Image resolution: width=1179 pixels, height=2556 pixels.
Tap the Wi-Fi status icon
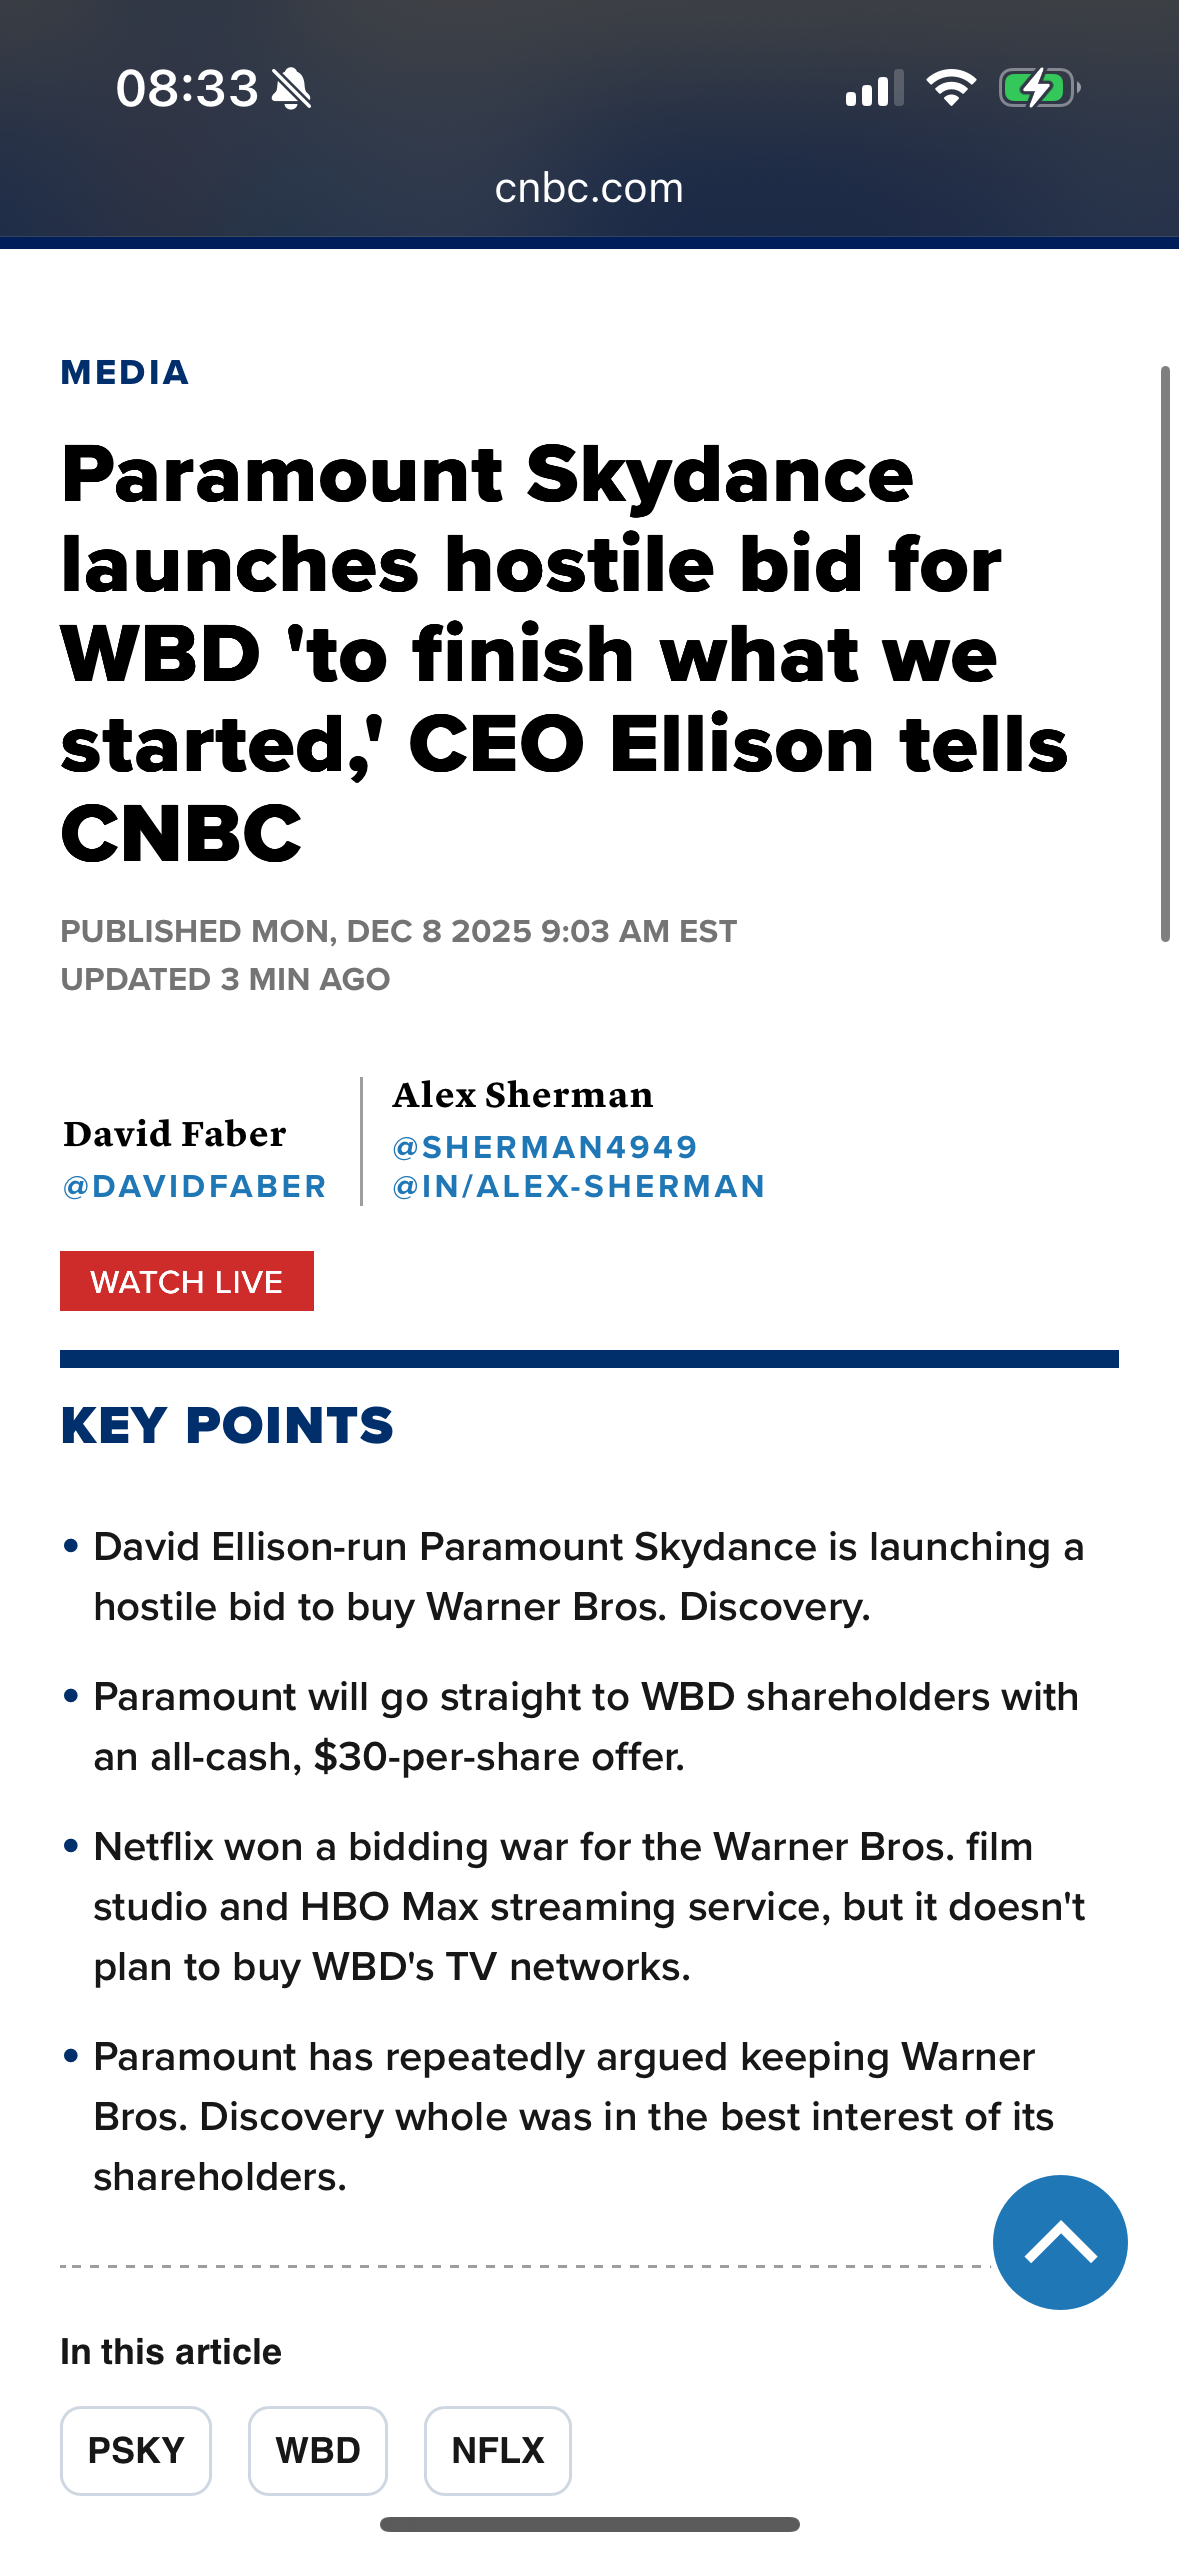click(x=950, y=88)
